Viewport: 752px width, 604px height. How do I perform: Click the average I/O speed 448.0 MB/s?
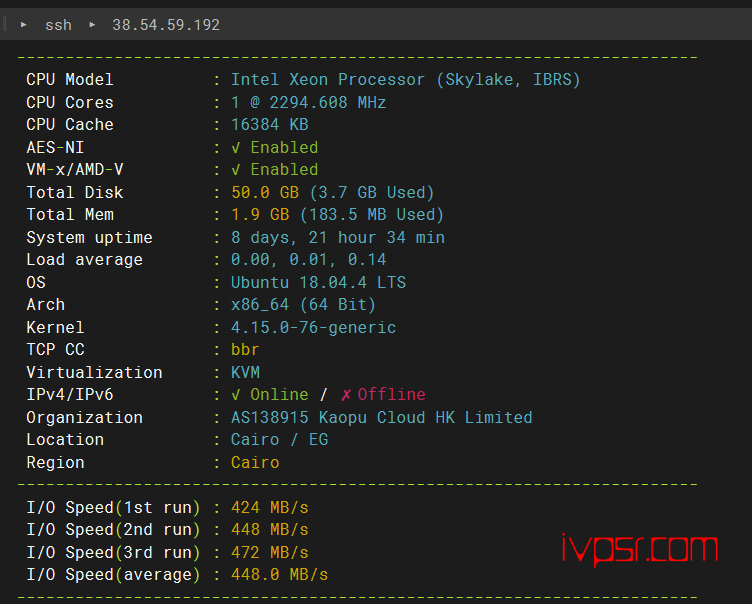(x=280, y=574)
